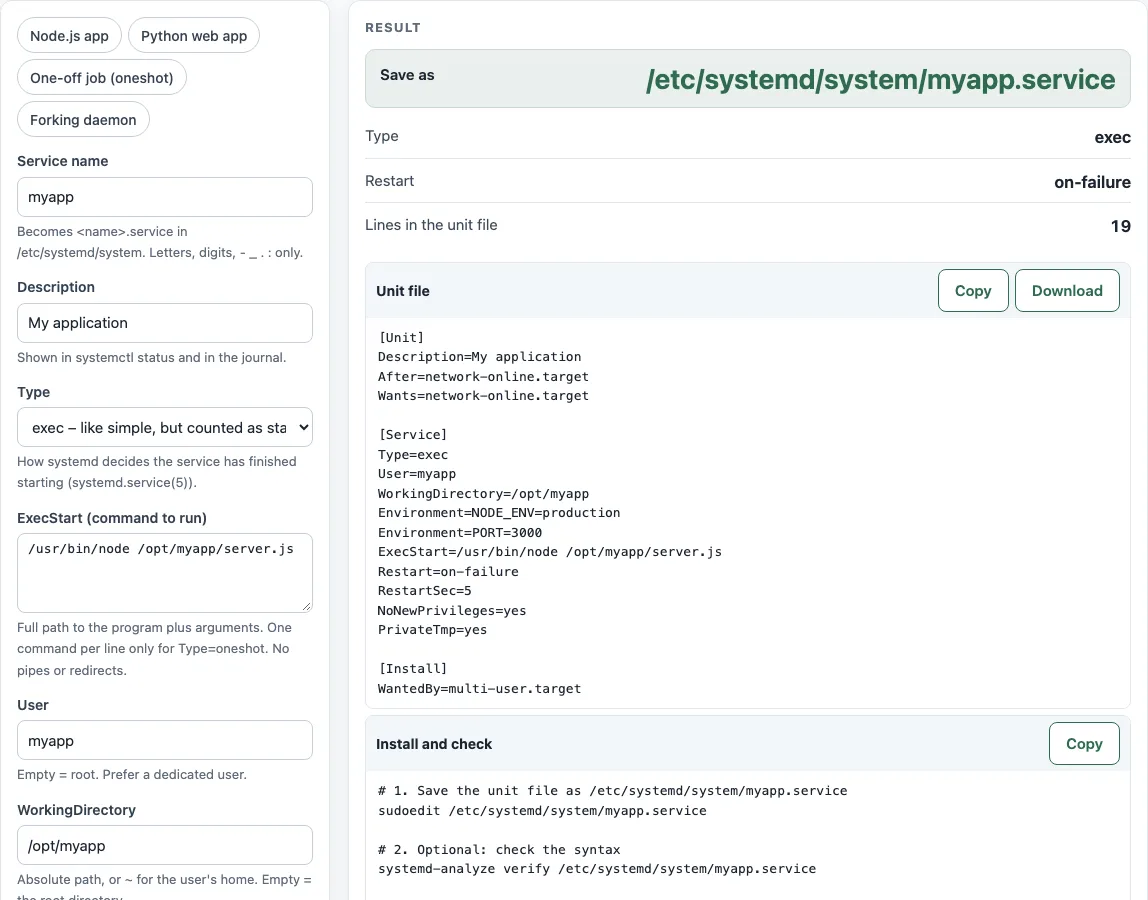Image resolution: width=1148 pixels, height=900 pixels.
Task: Click the systemd-analyze verify command line
Action: pos(597,869)
